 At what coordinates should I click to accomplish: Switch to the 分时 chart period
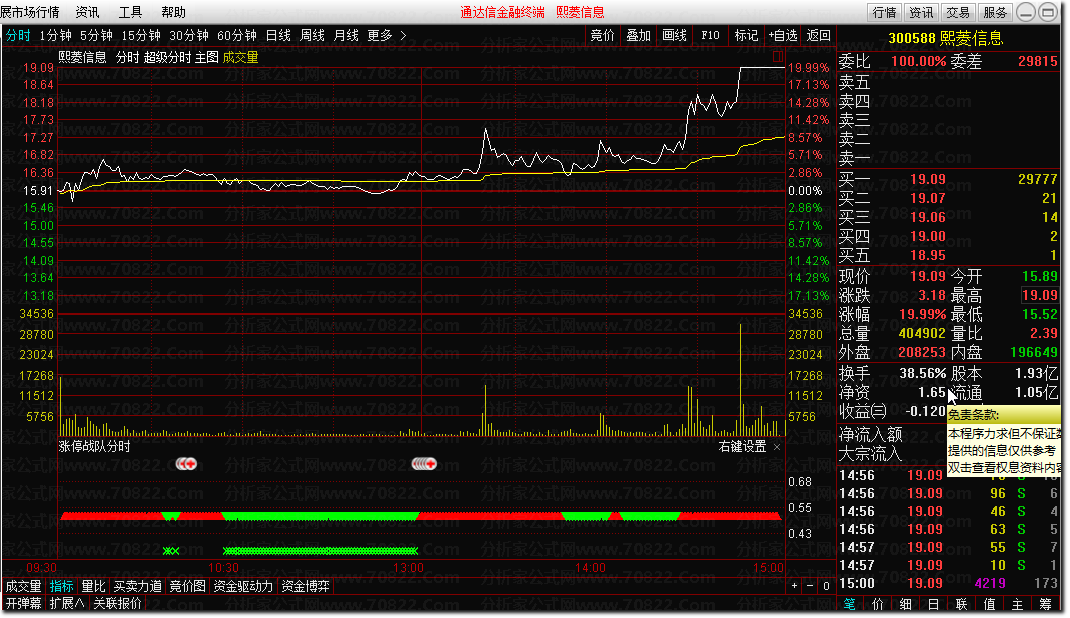(18, 35)
